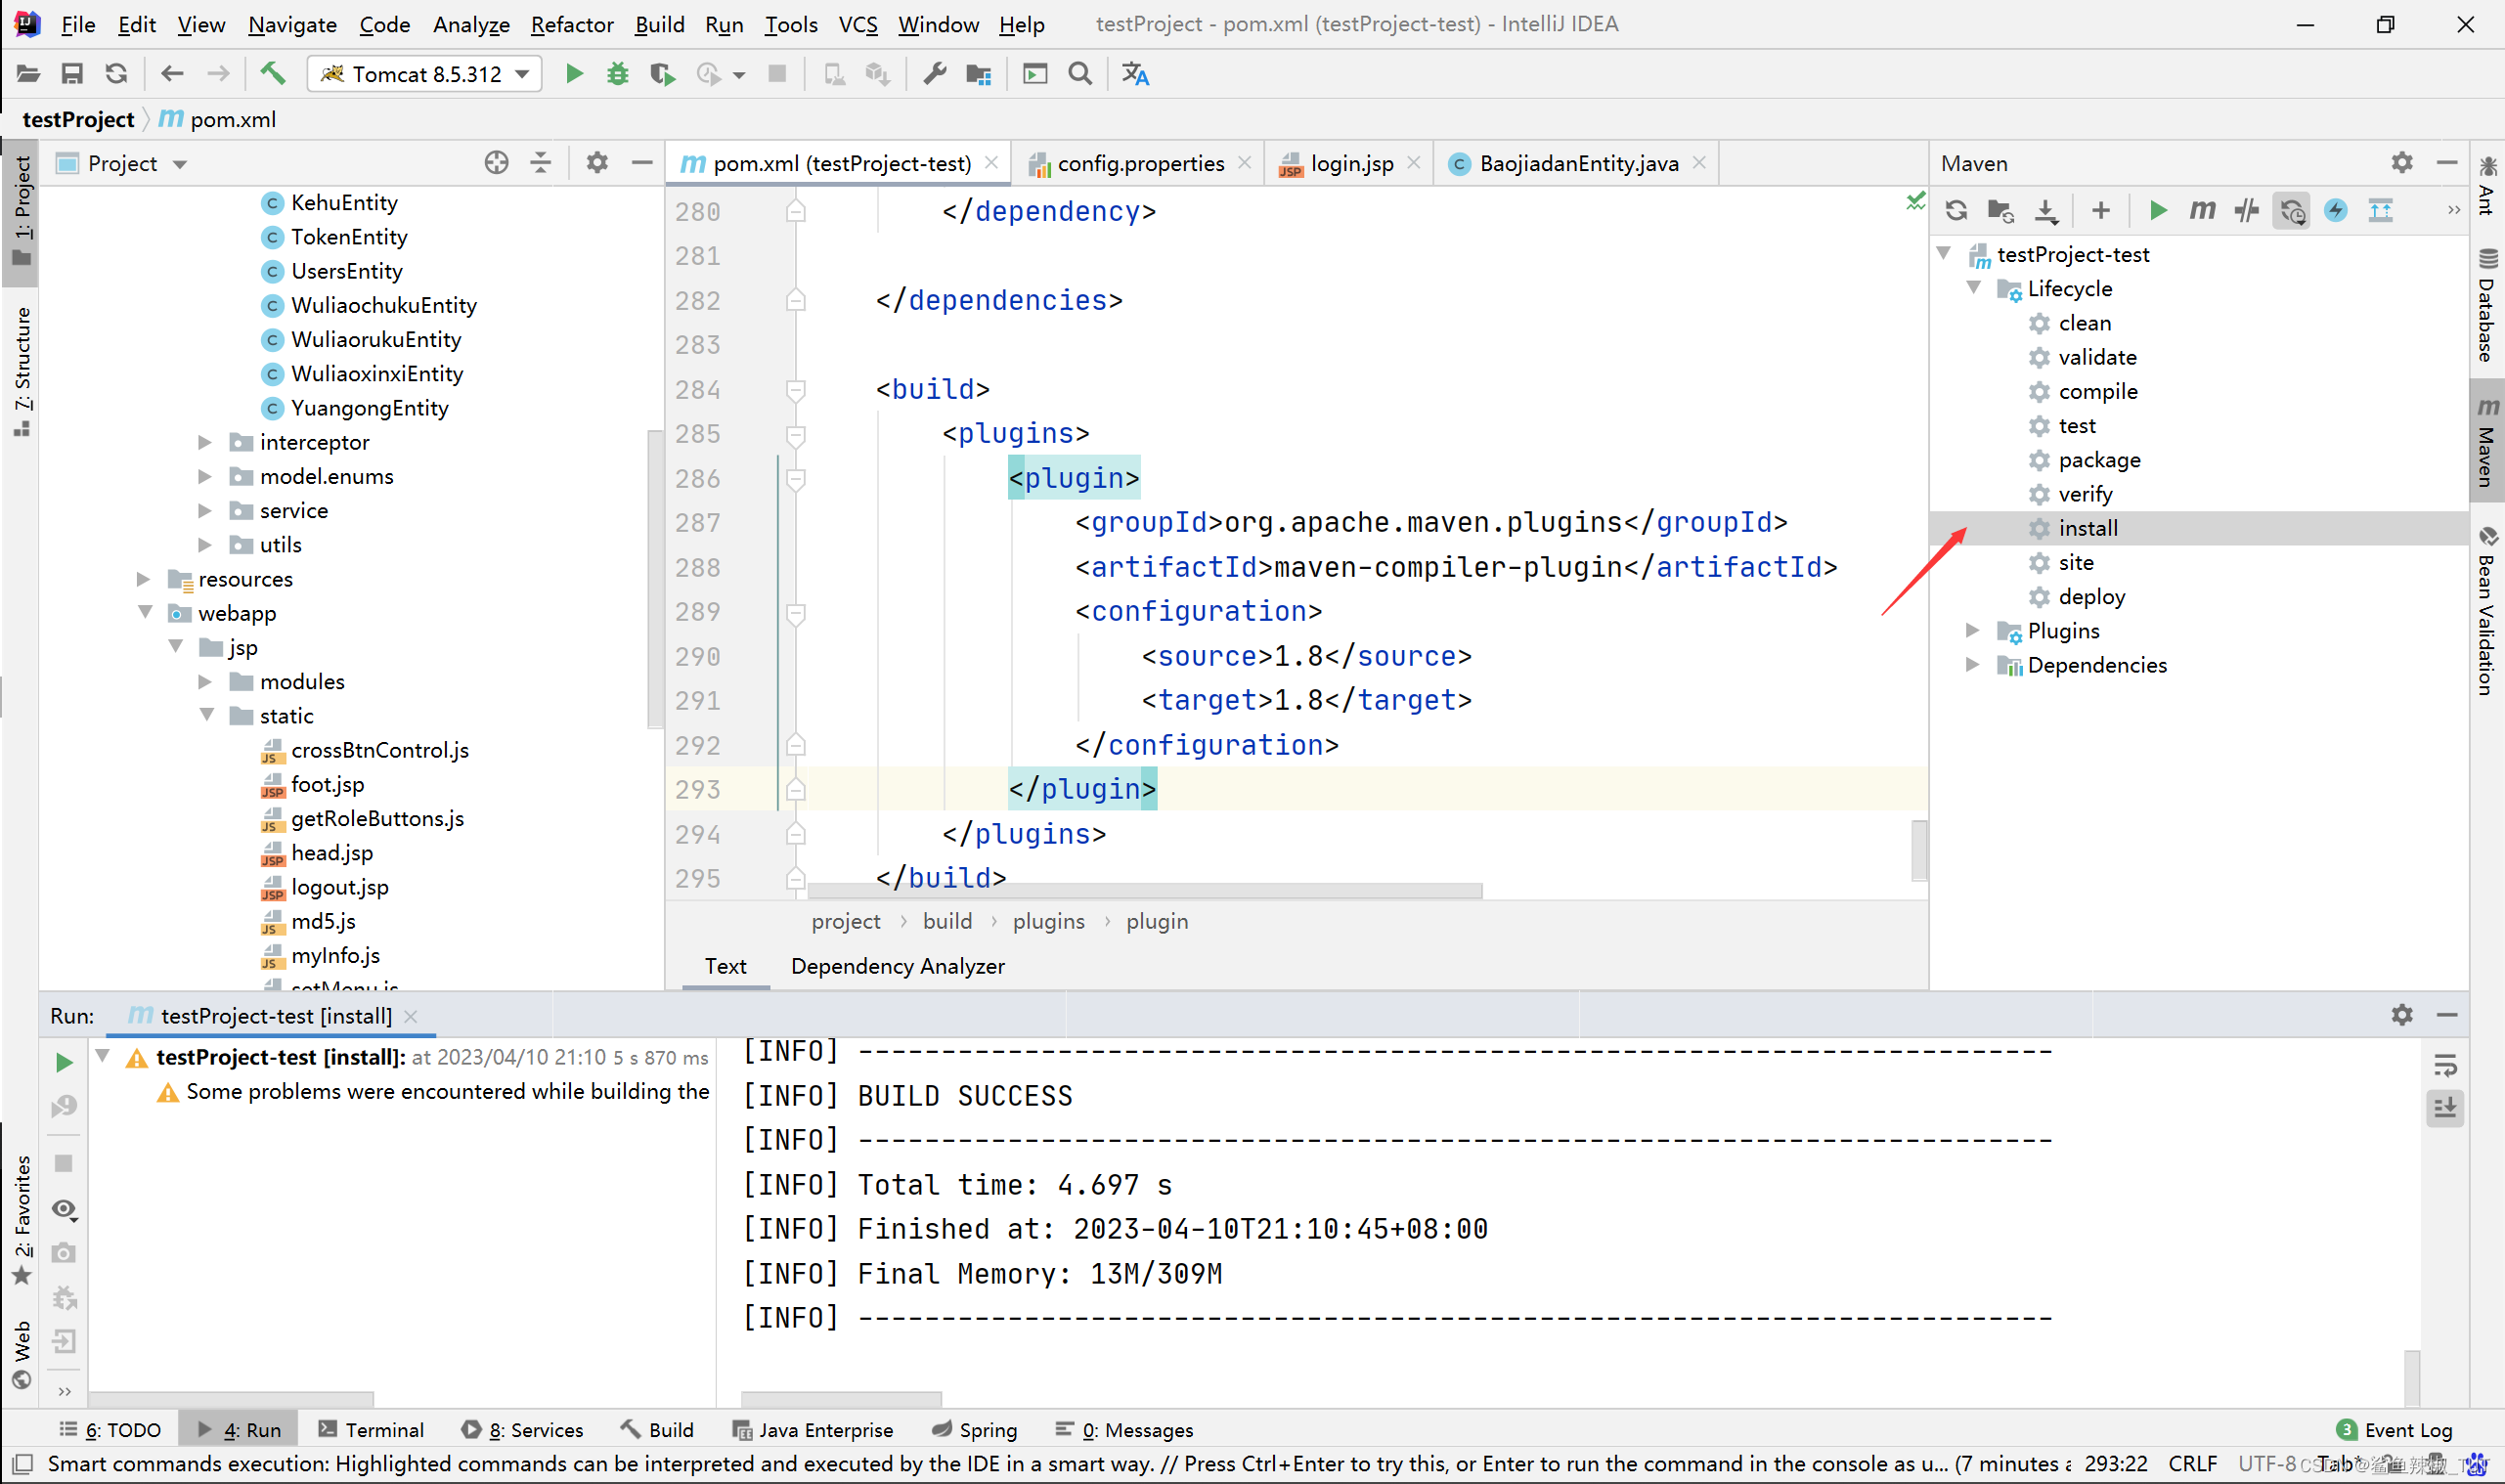
Task: Open the Refactor menu
Action: pyautogui.click(x=572, y=24)
